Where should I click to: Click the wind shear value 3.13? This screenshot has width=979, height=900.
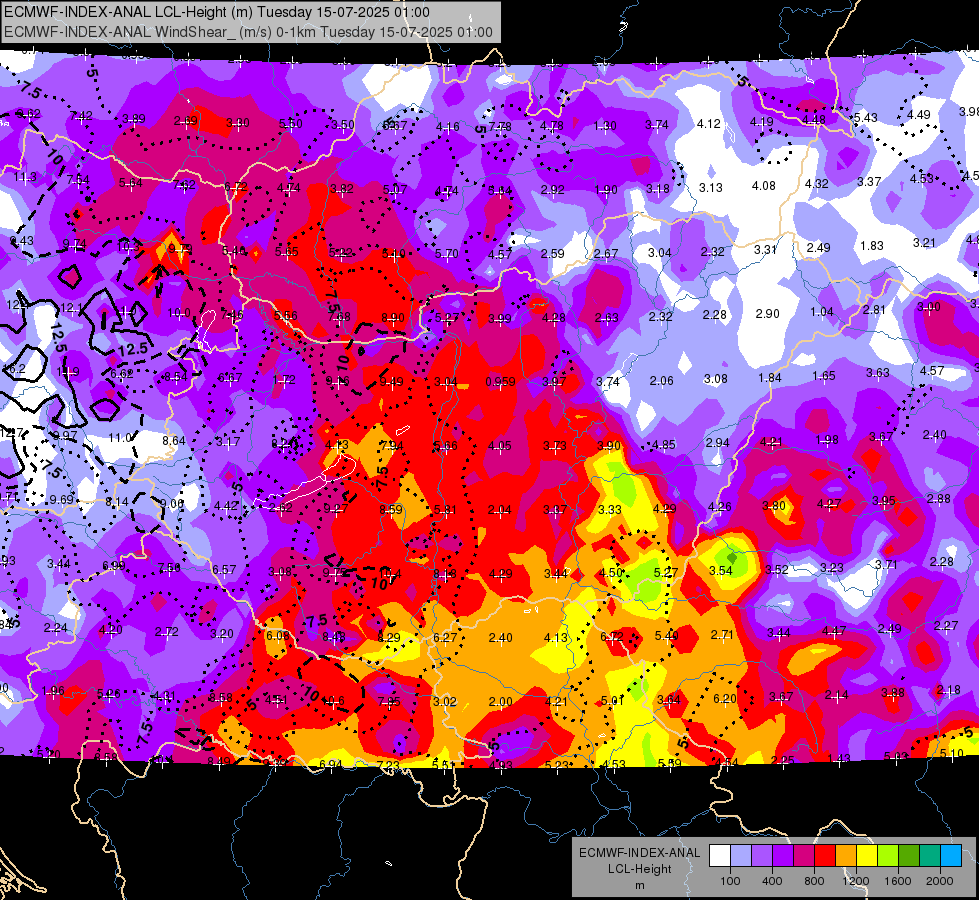coord(711,187)
